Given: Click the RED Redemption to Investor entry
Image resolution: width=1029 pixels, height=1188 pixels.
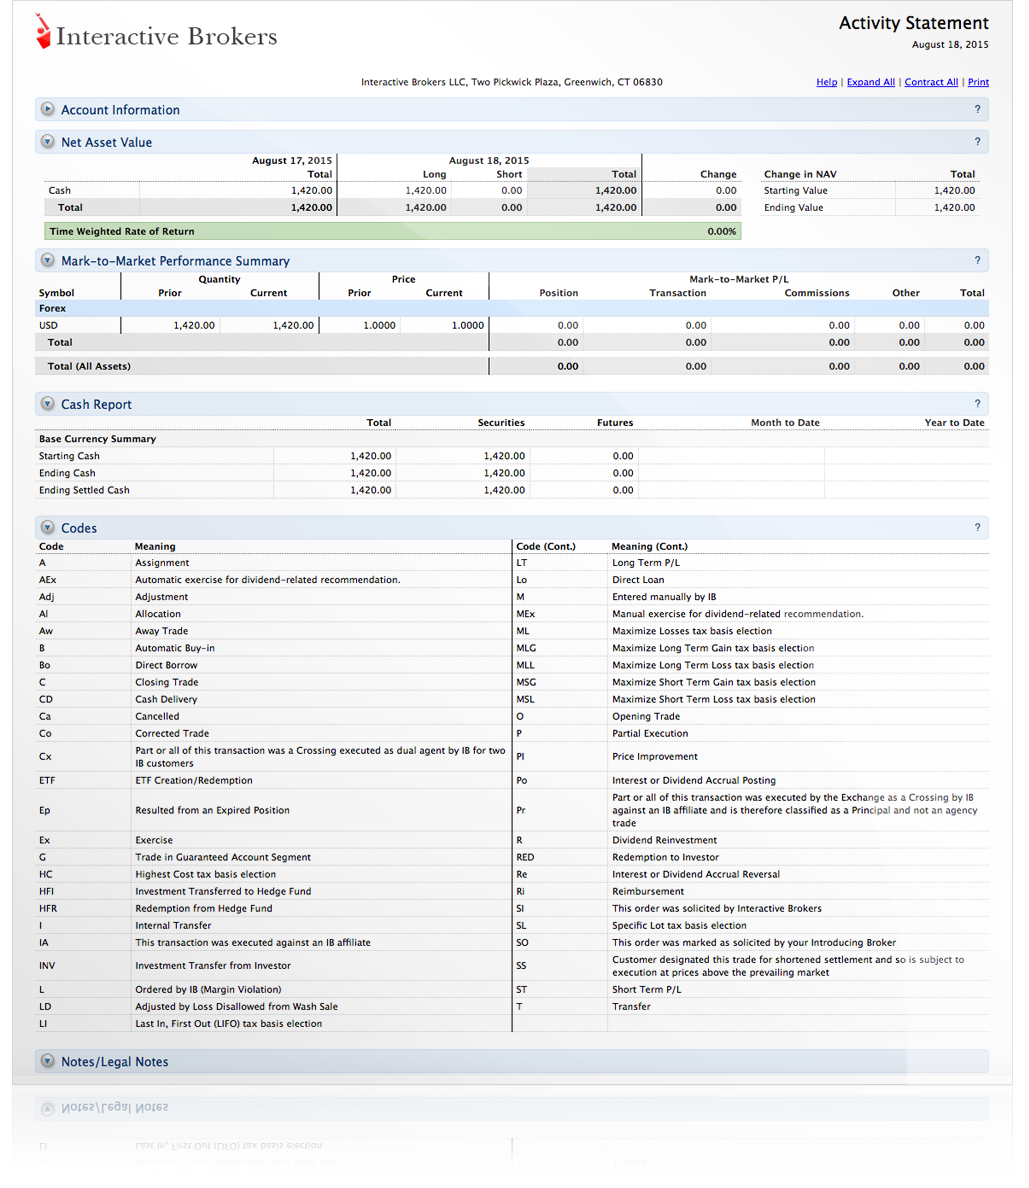Looking at the screenshot, I should 751,857.
